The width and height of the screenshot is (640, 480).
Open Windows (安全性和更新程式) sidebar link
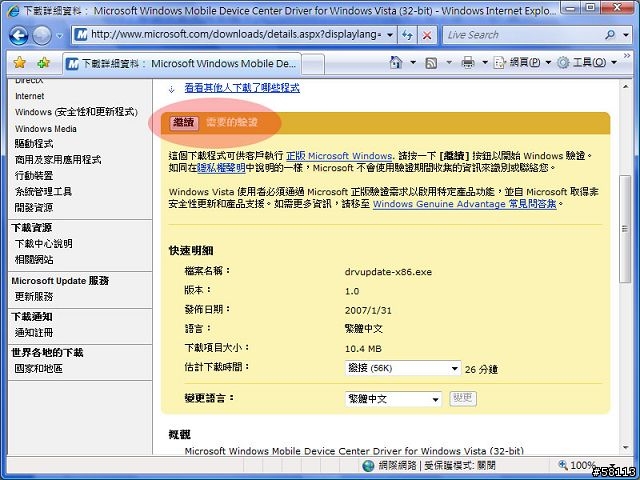point(76,112)
